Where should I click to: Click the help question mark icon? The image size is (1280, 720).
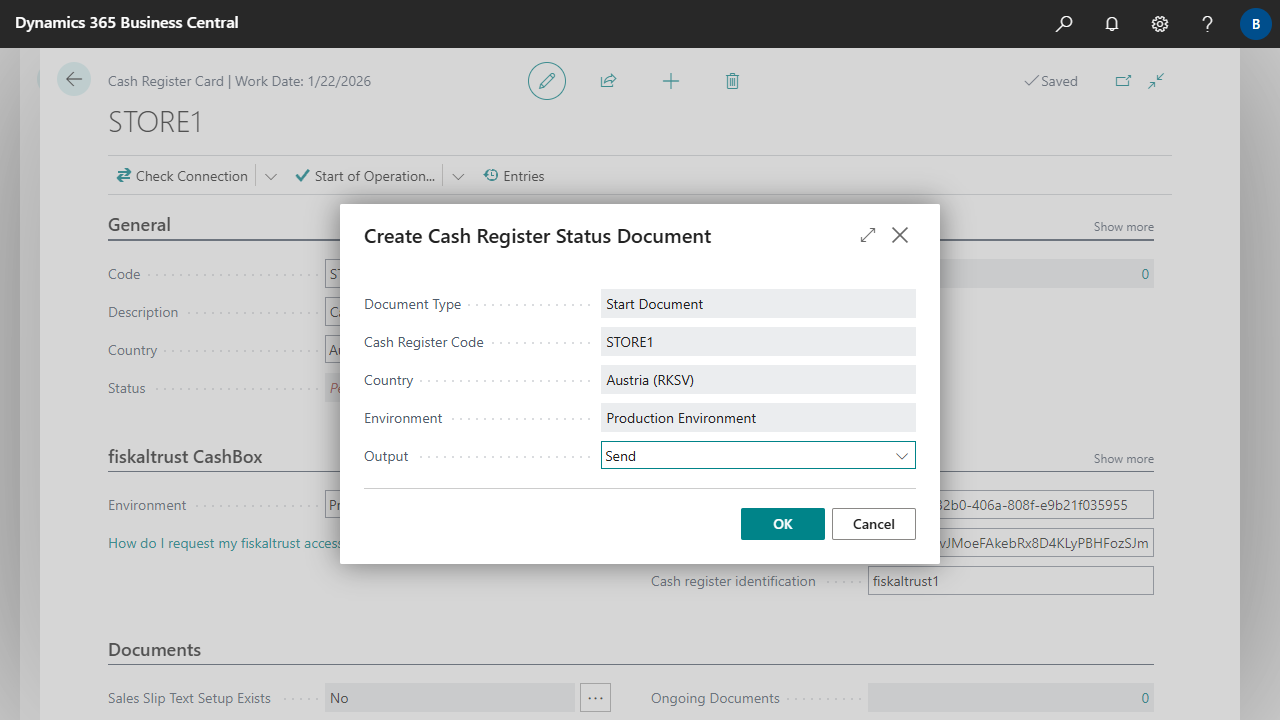(x=1207, y=24)
